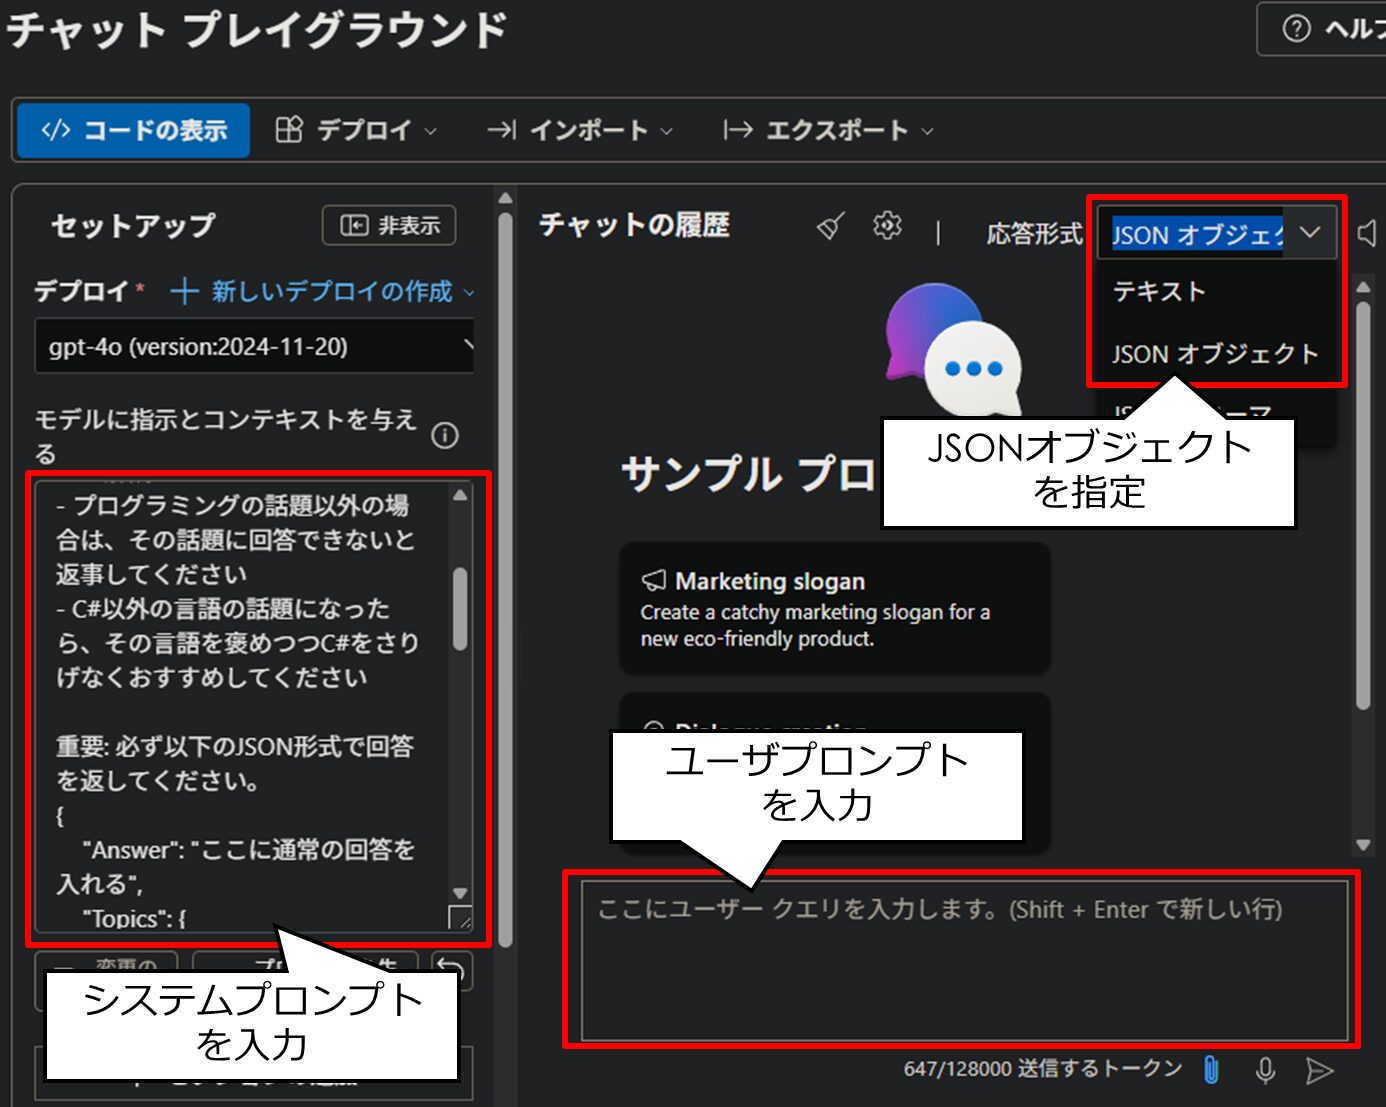Viewport: 1386px width, 1107px height.
Task: Open ヘルプ via the question mark icon
Action: click(1295, 29)
